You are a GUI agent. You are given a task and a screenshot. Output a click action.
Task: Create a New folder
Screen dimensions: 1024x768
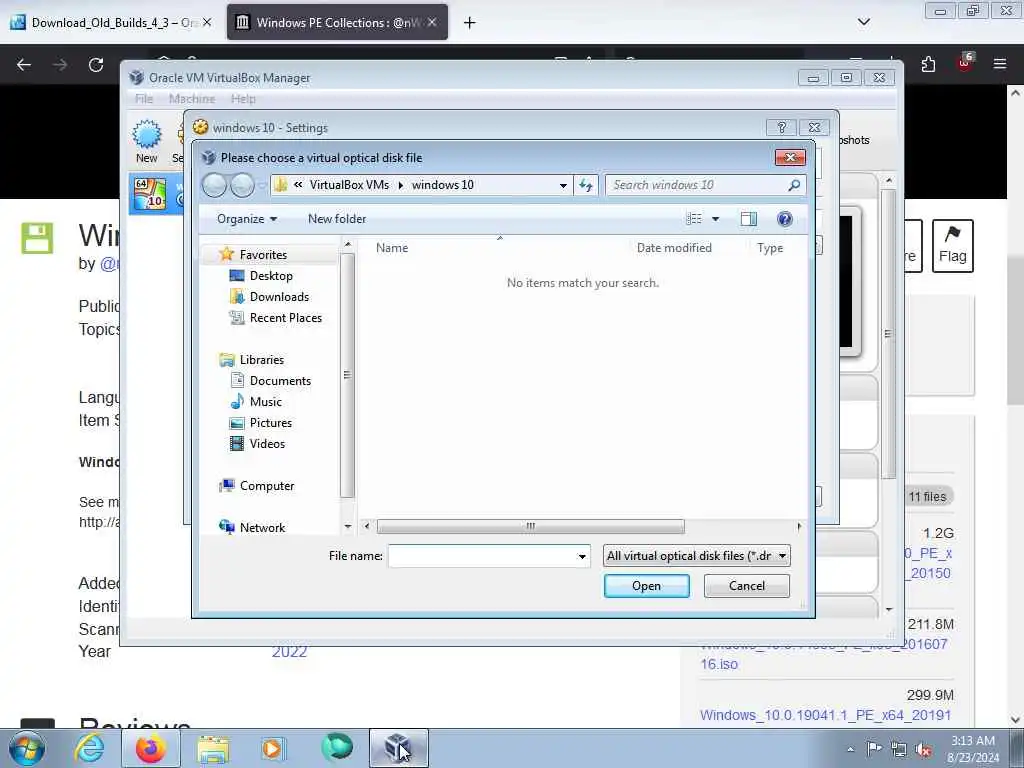pos(337,219)
